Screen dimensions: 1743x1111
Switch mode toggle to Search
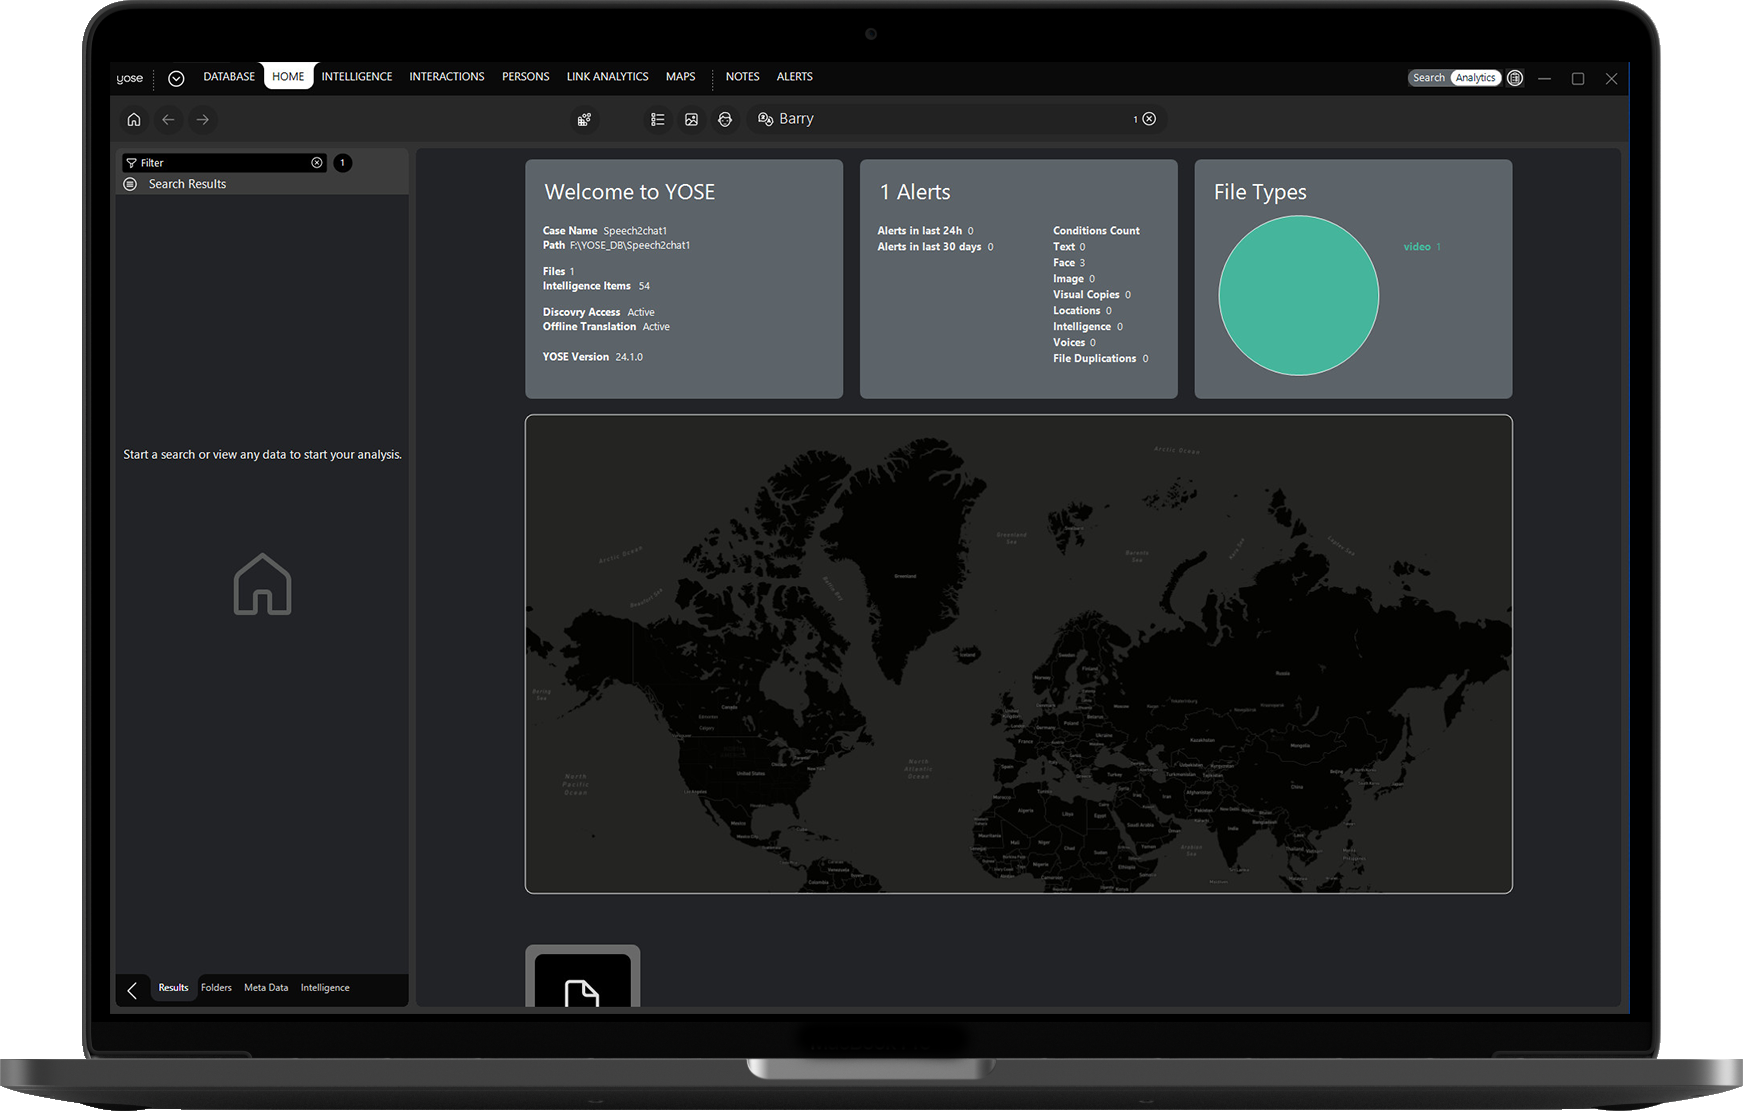1428,78
